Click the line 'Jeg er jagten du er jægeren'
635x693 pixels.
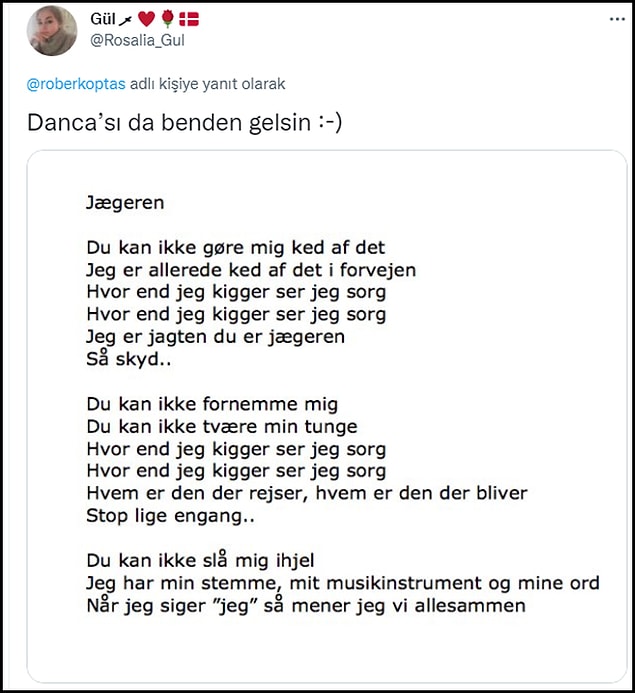pos(215,337)
